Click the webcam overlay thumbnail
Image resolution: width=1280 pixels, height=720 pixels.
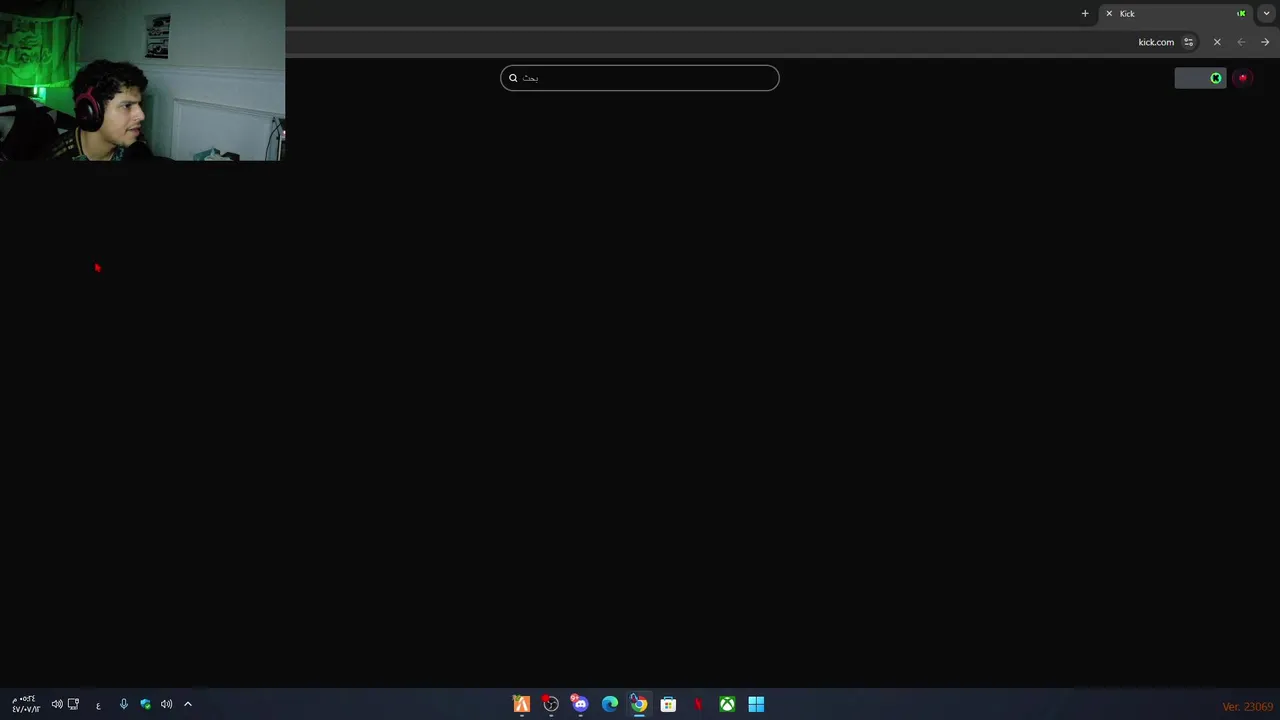142,80
